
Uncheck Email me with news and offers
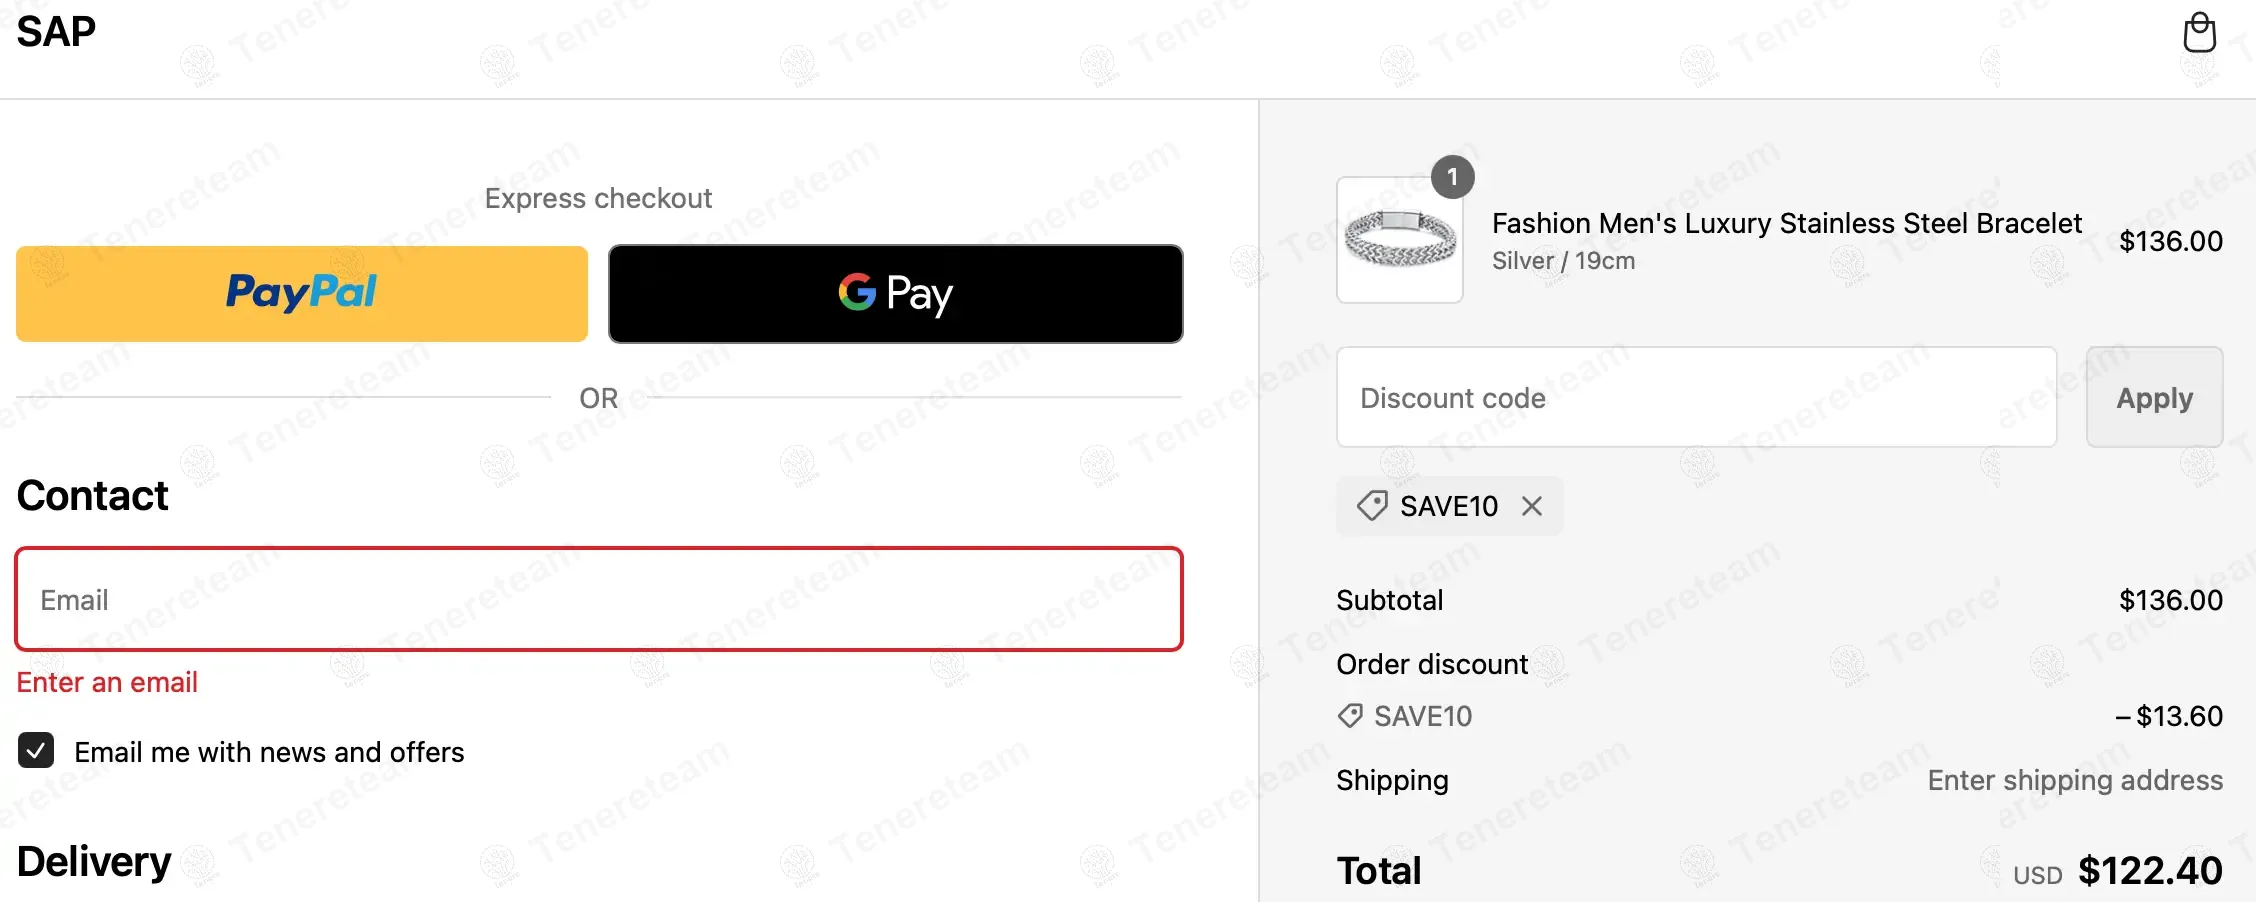36,751
